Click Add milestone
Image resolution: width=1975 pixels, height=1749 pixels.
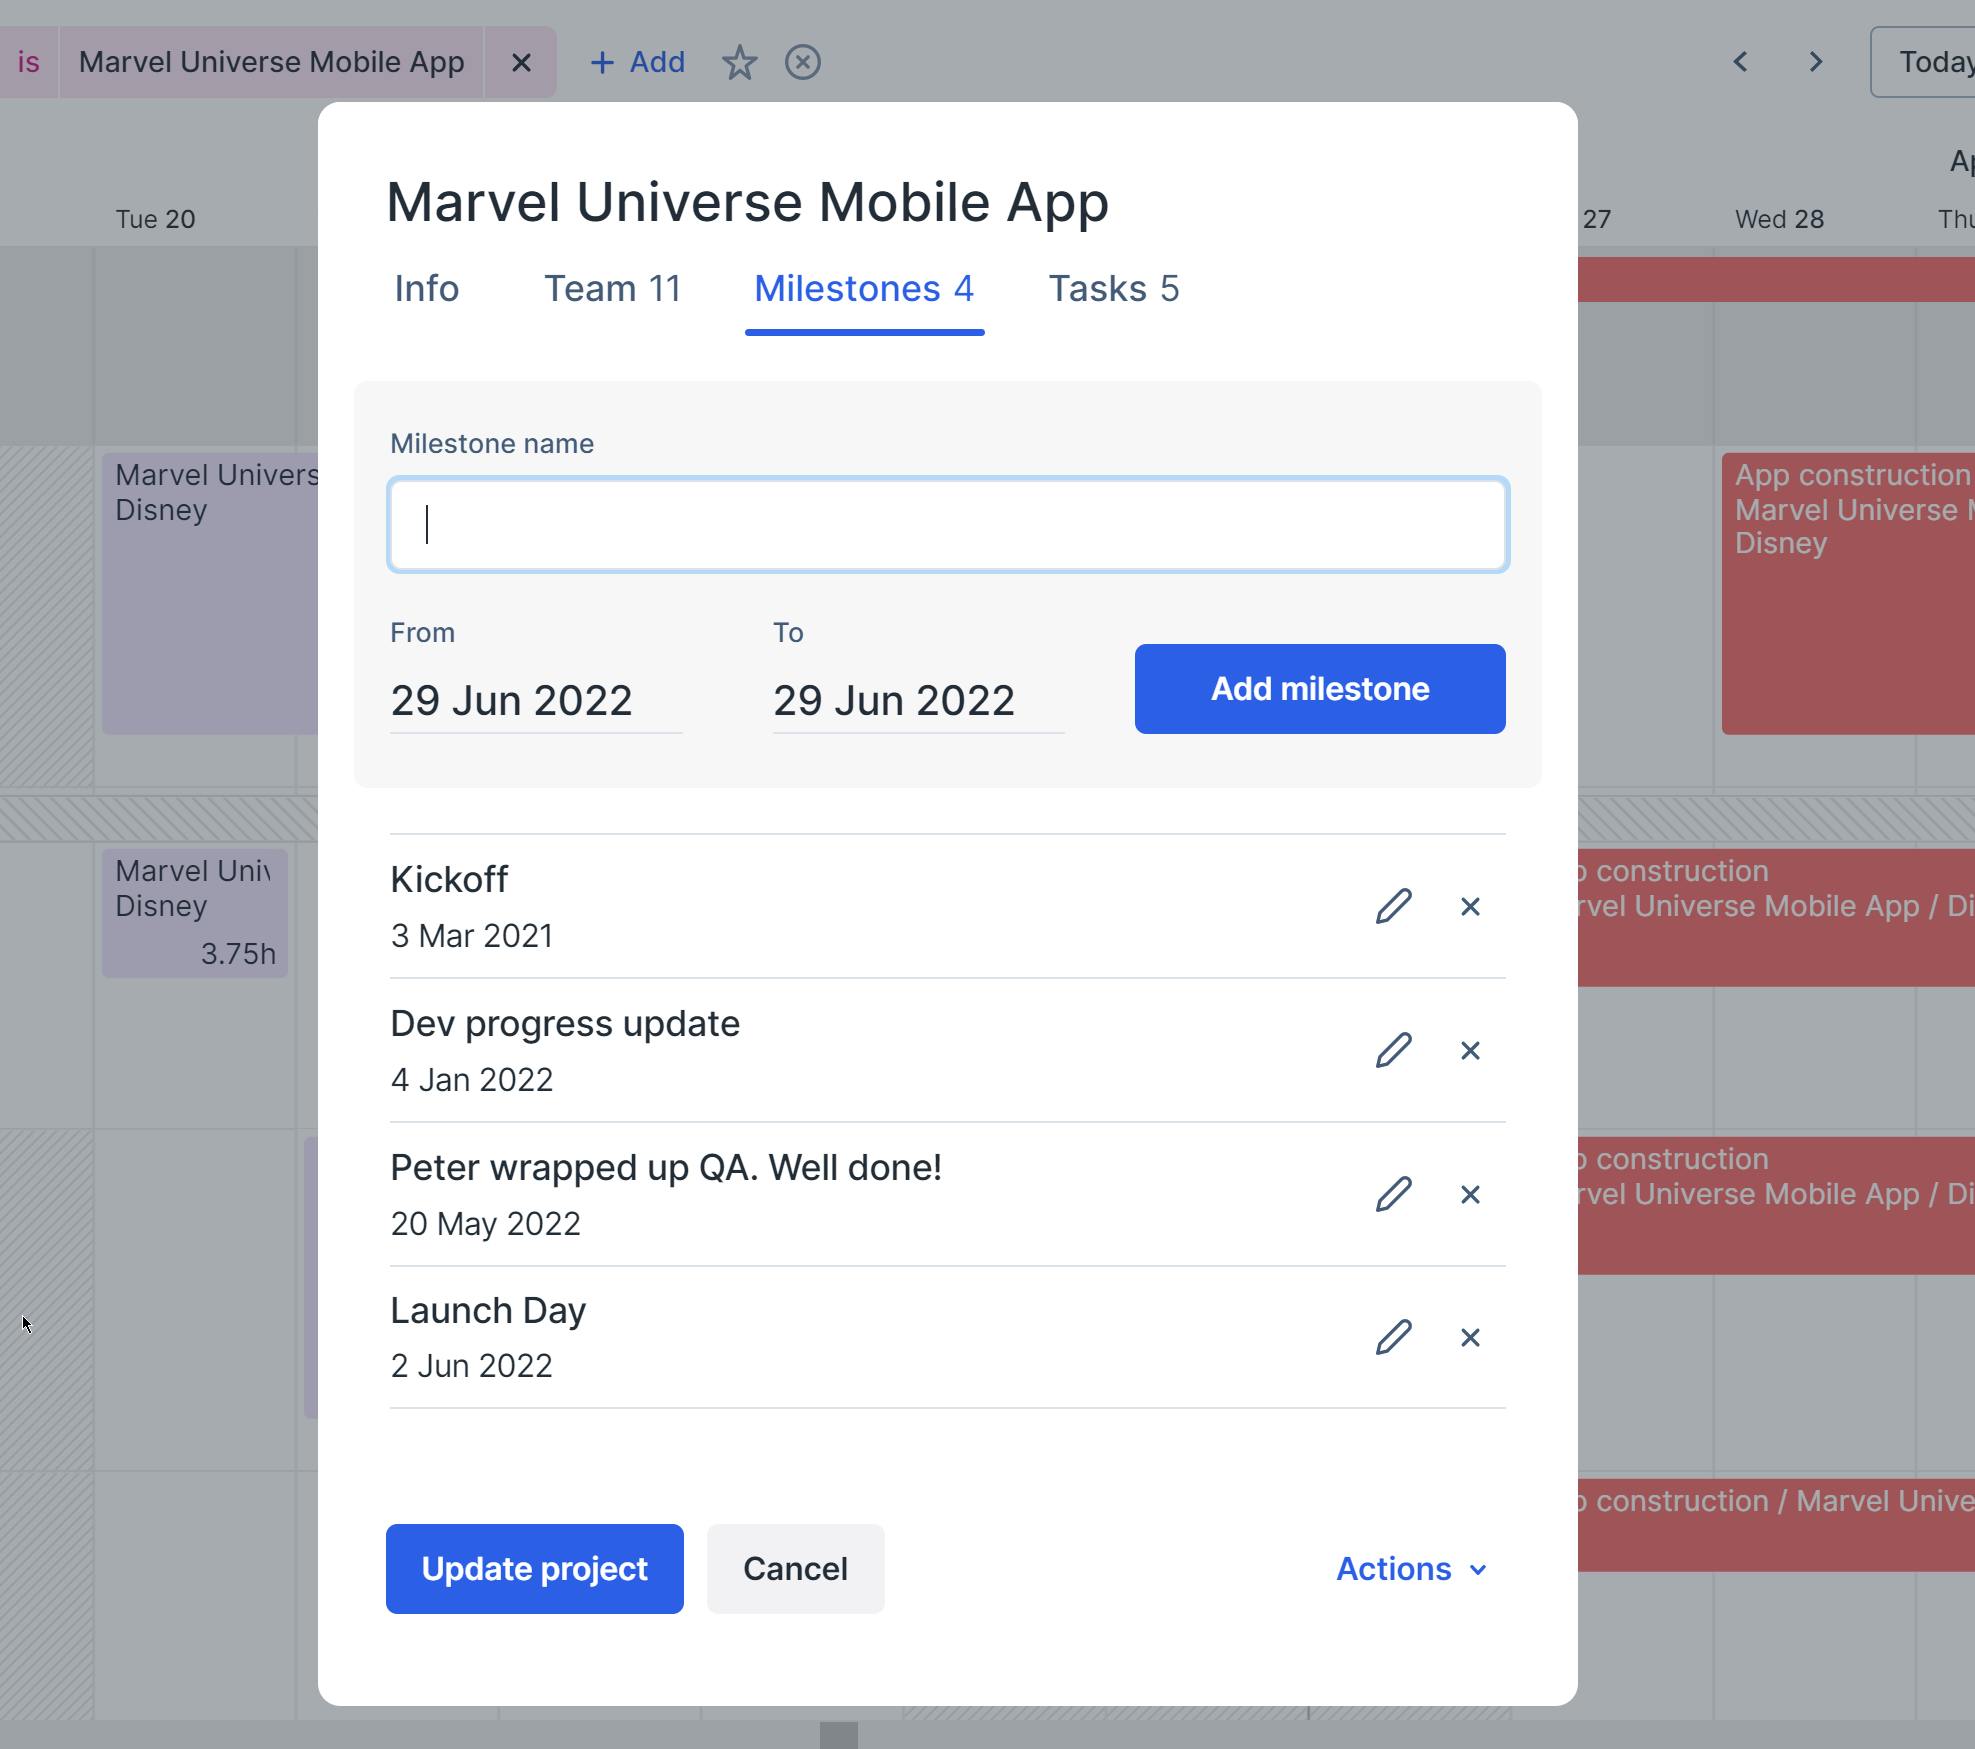(x=1319, y=688)
